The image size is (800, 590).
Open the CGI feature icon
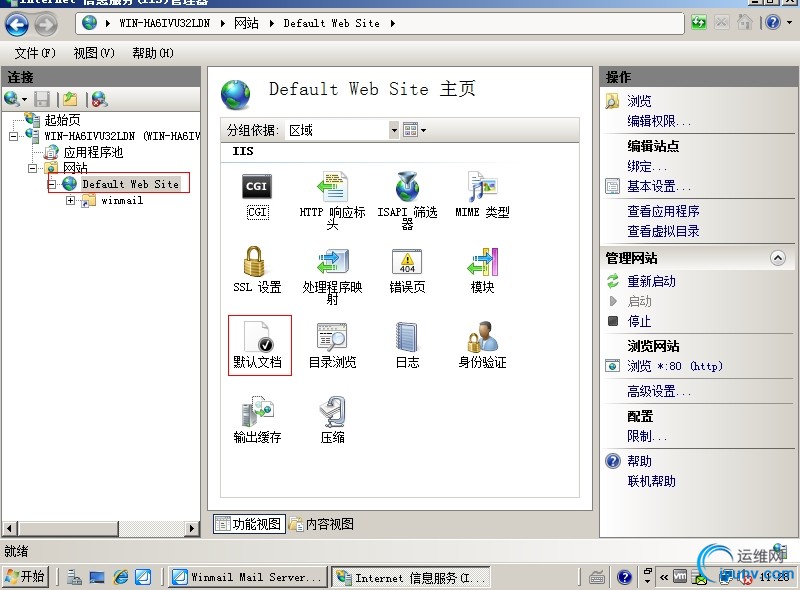click(x=257, y=196)
